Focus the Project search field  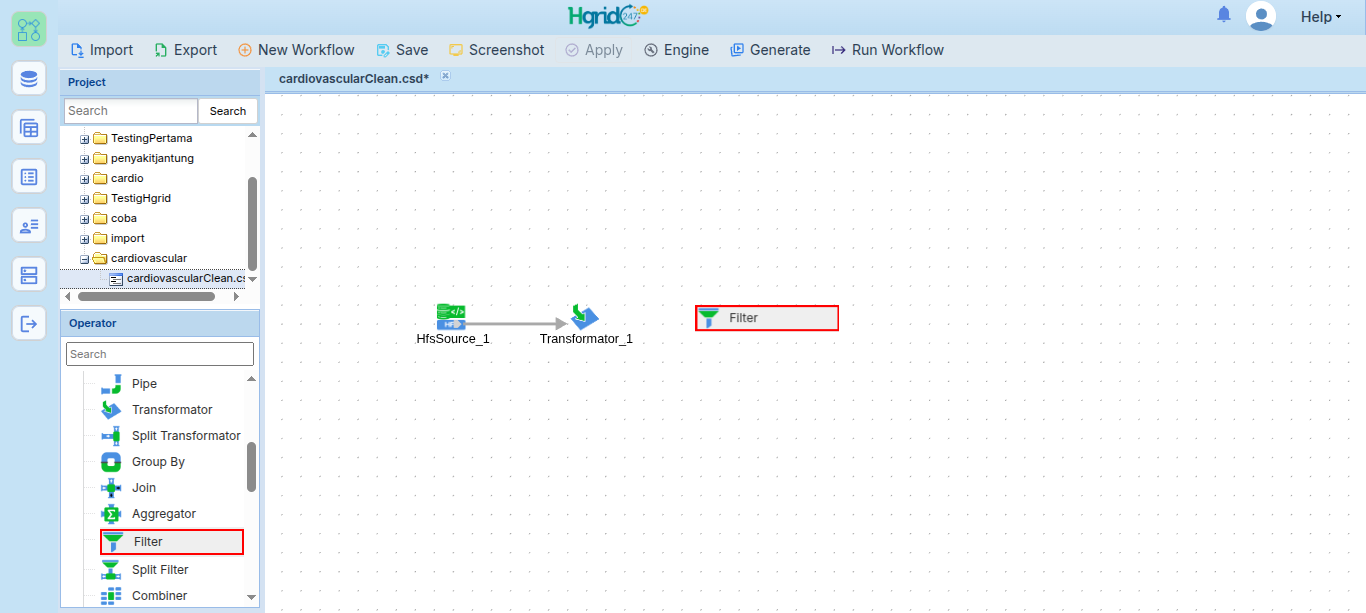(131, 111)
